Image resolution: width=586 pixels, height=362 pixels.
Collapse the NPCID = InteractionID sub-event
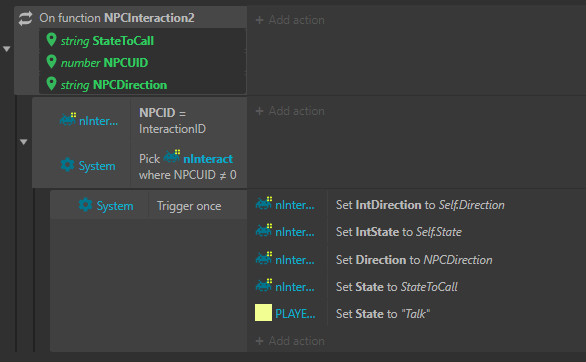[x=24, y=142]
